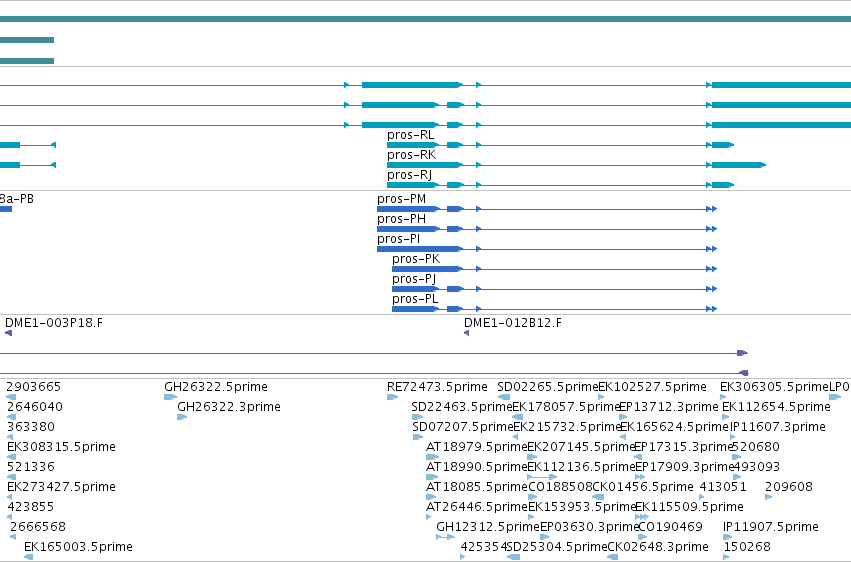
Task: Select the EST entry 2646040
Action: (x=35, y=407)
